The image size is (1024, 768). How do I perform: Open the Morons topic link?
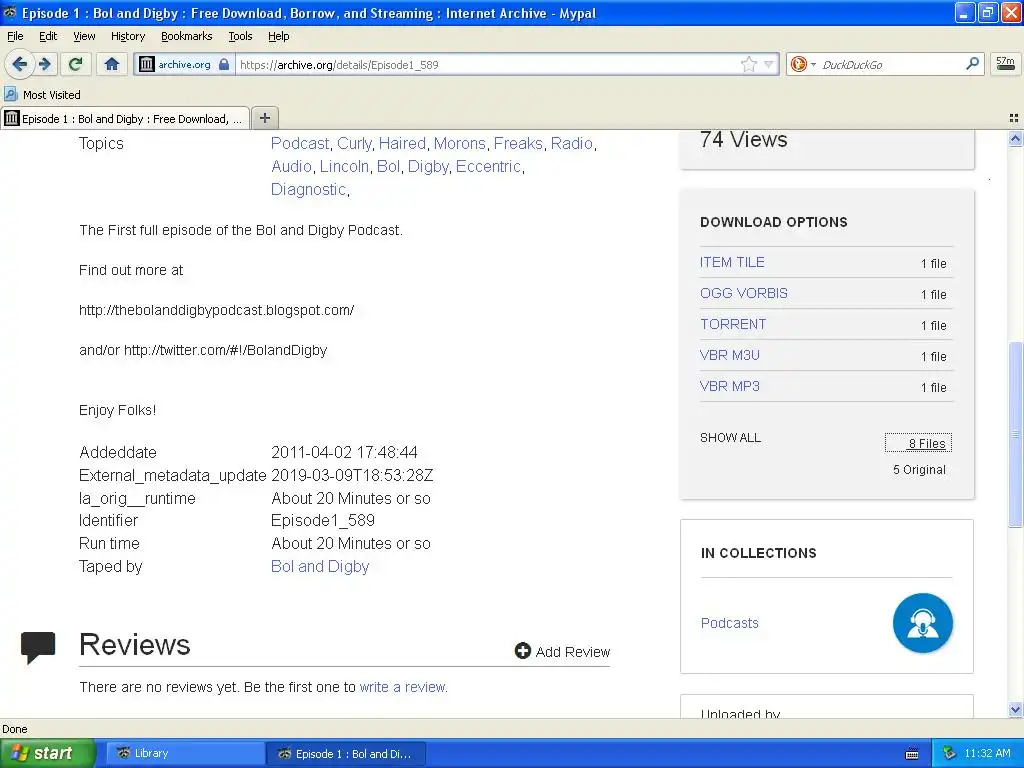tap(460, 143)
